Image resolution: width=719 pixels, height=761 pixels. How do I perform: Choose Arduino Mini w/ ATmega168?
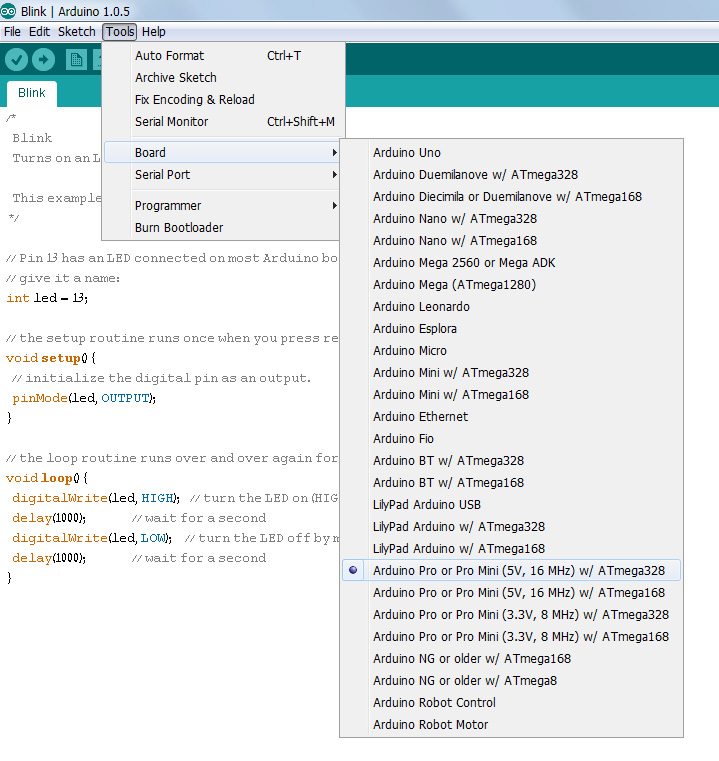(511, 395)
